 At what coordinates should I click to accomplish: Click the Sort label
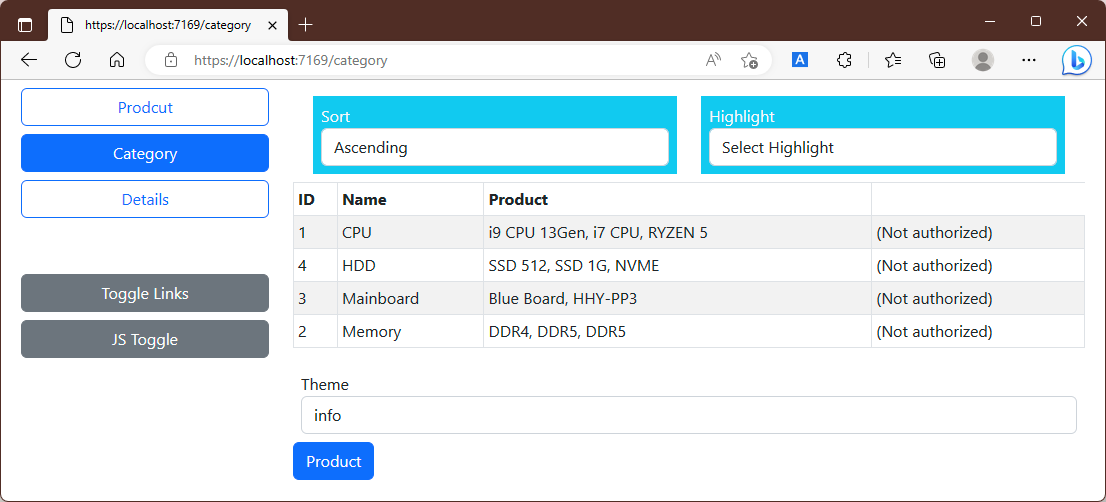click(x=336, y=116)
